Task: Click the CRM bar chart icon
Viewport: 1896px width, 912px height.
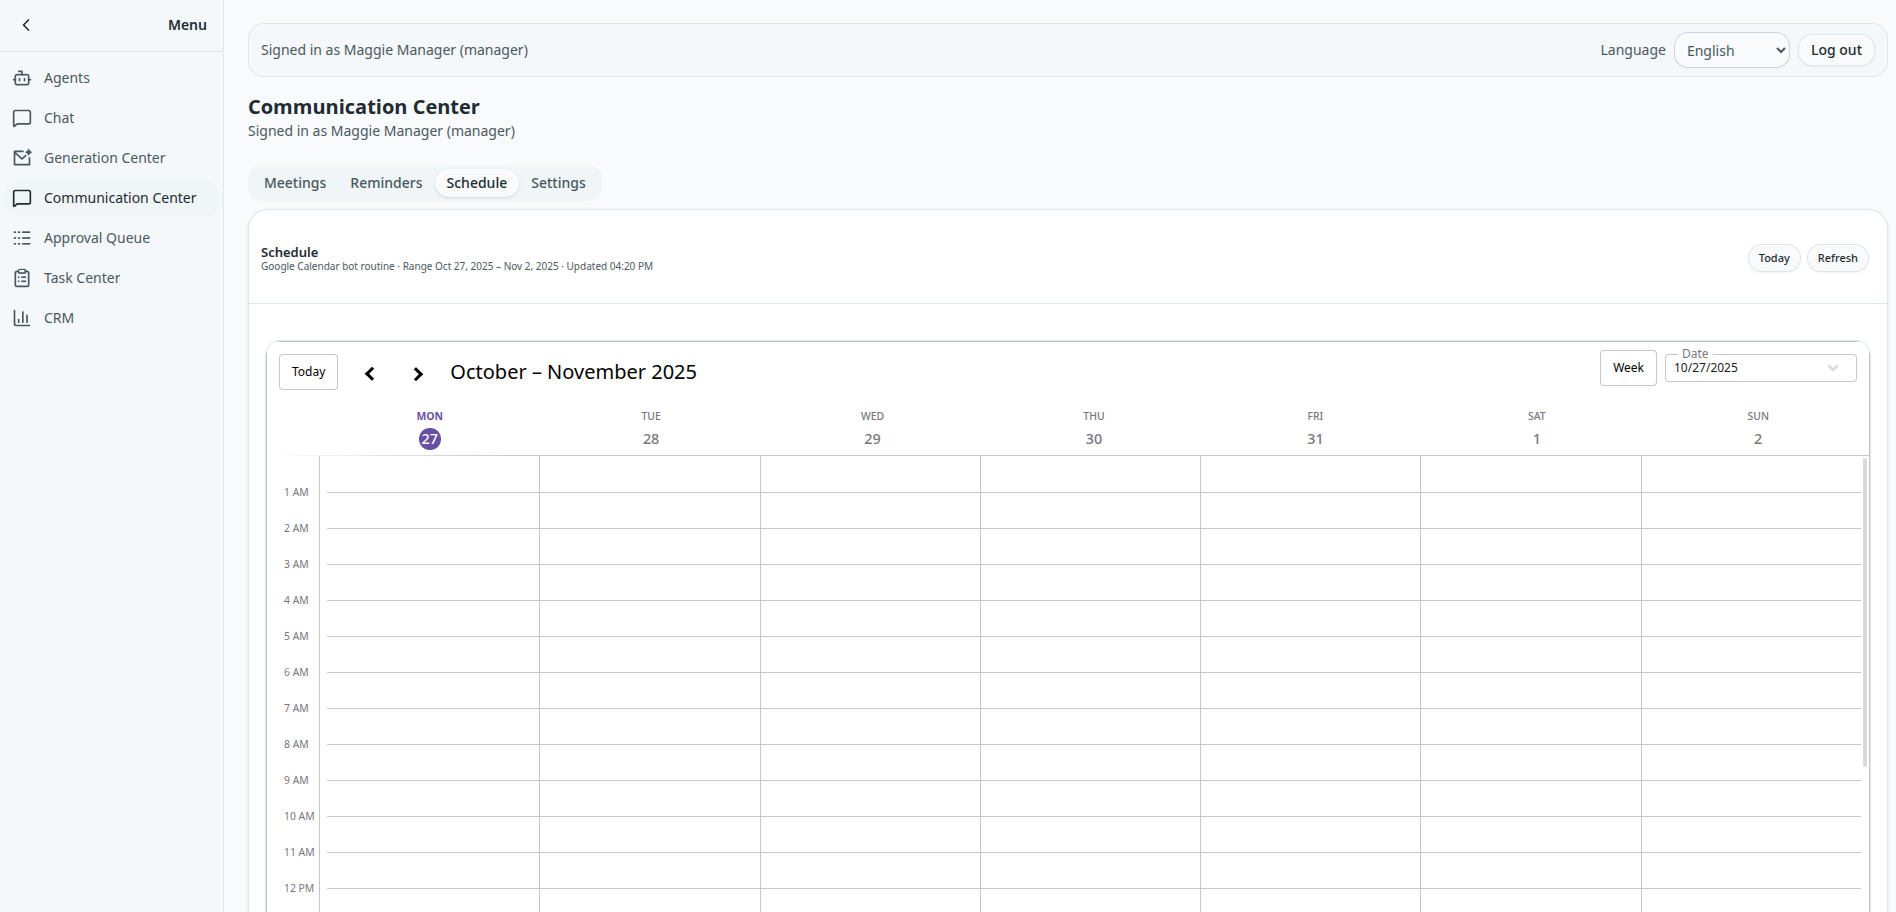Action: click(22, 318)
